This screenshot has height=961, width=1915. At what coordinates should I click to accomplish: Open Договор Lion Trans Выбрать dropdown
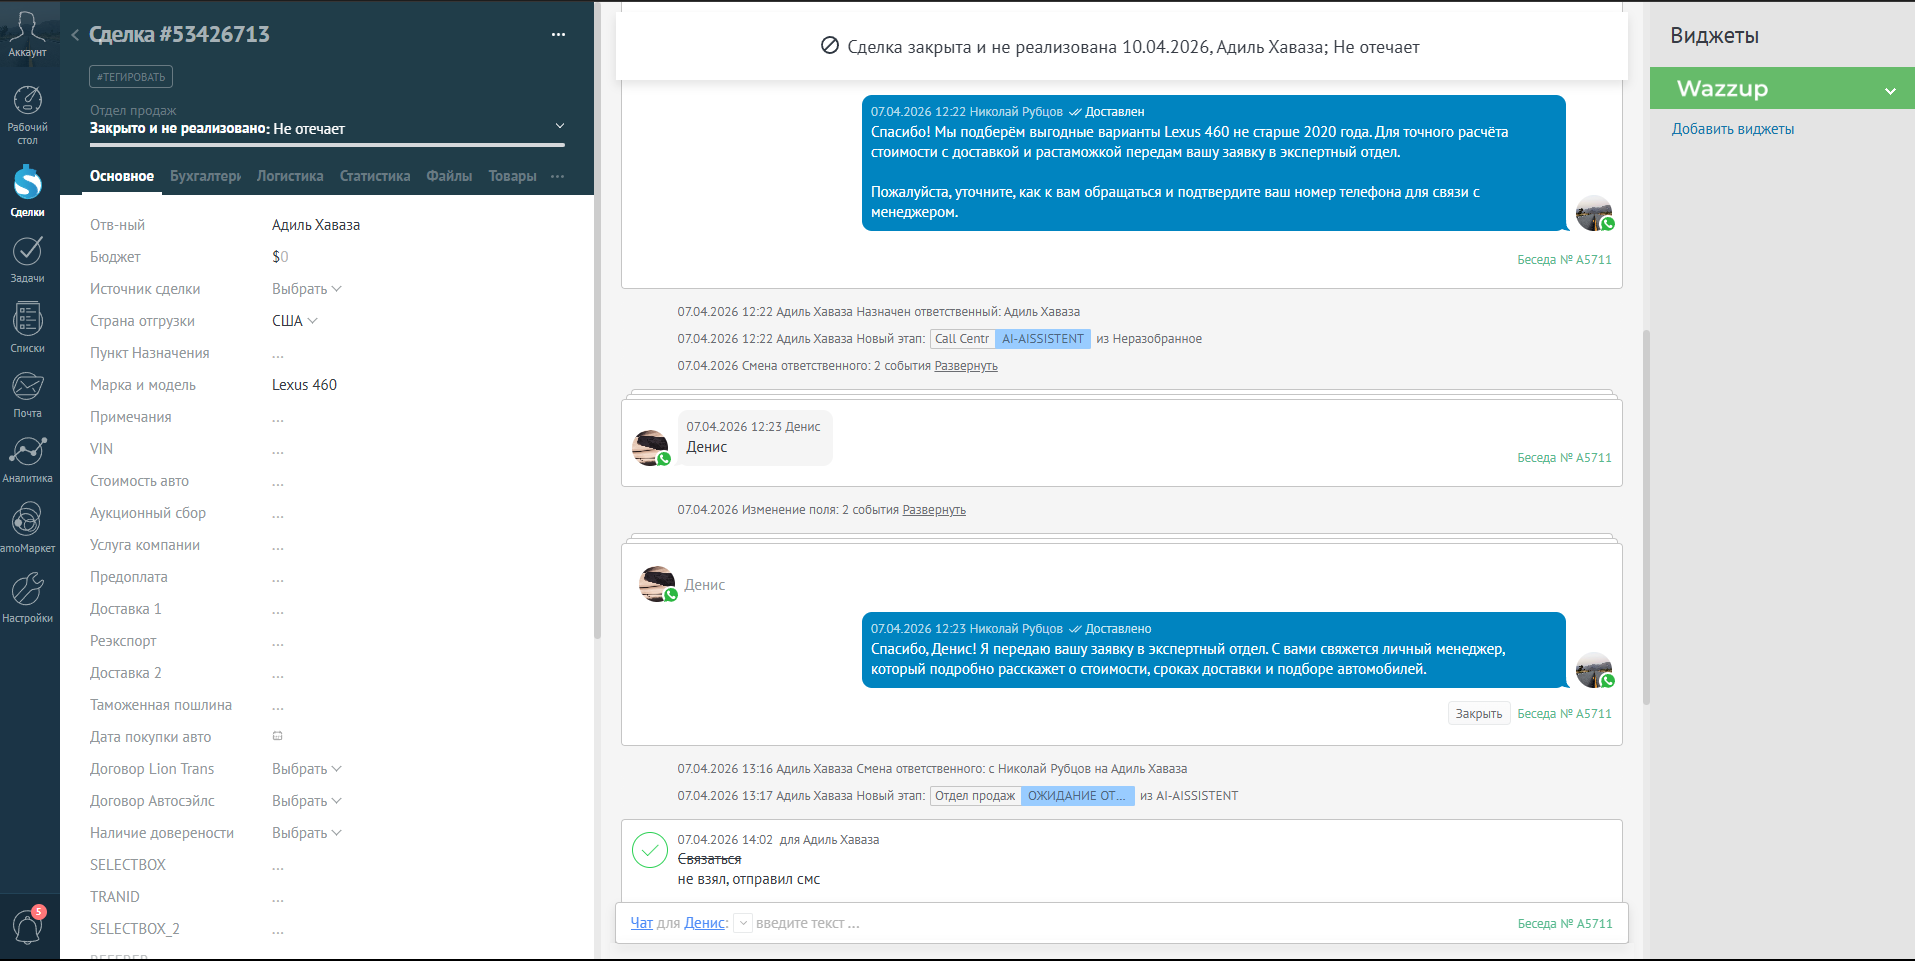306,769
